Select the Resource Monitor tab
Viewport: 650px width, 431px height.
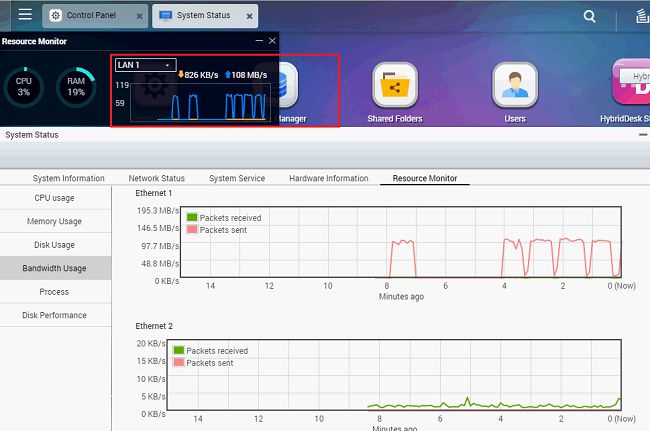click(425, 178)
